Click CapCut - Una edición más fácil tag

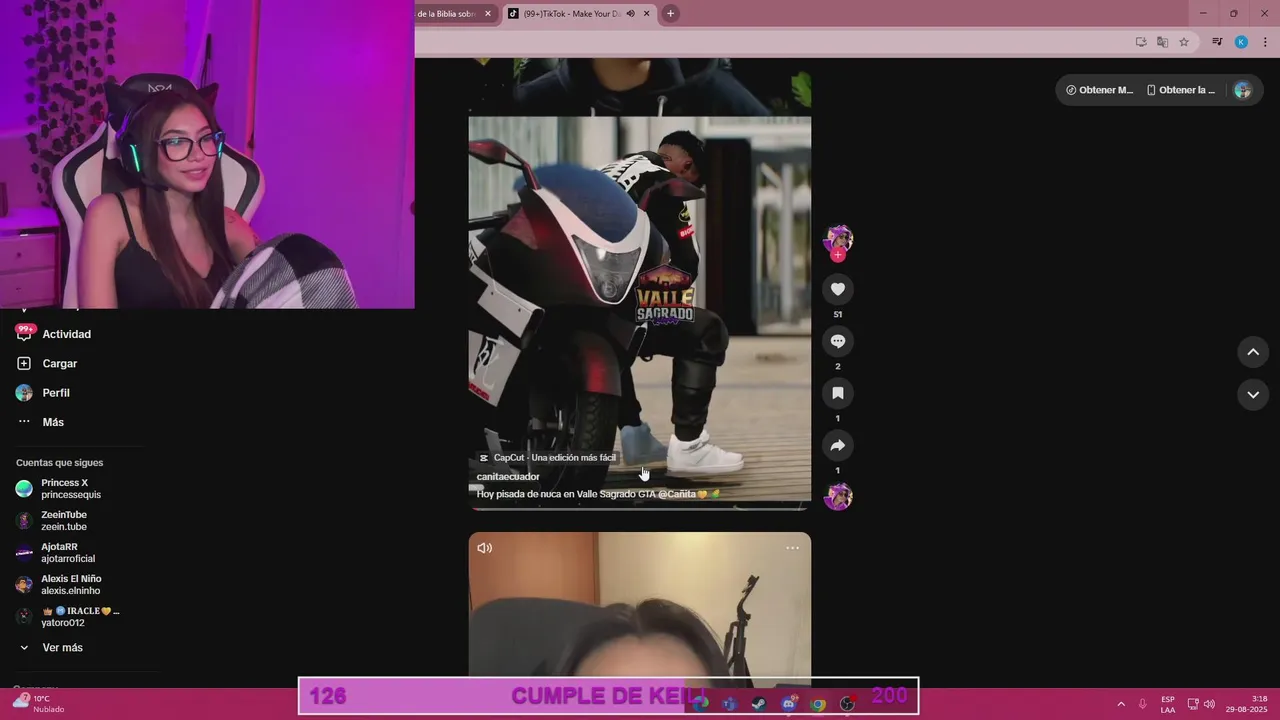[548, 457]
